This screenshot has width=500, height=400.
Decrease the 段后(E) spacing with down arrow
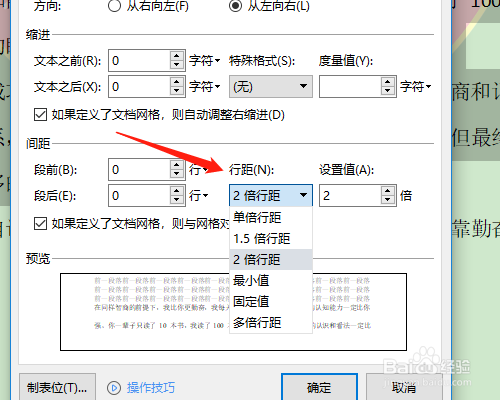pos(177,200)
